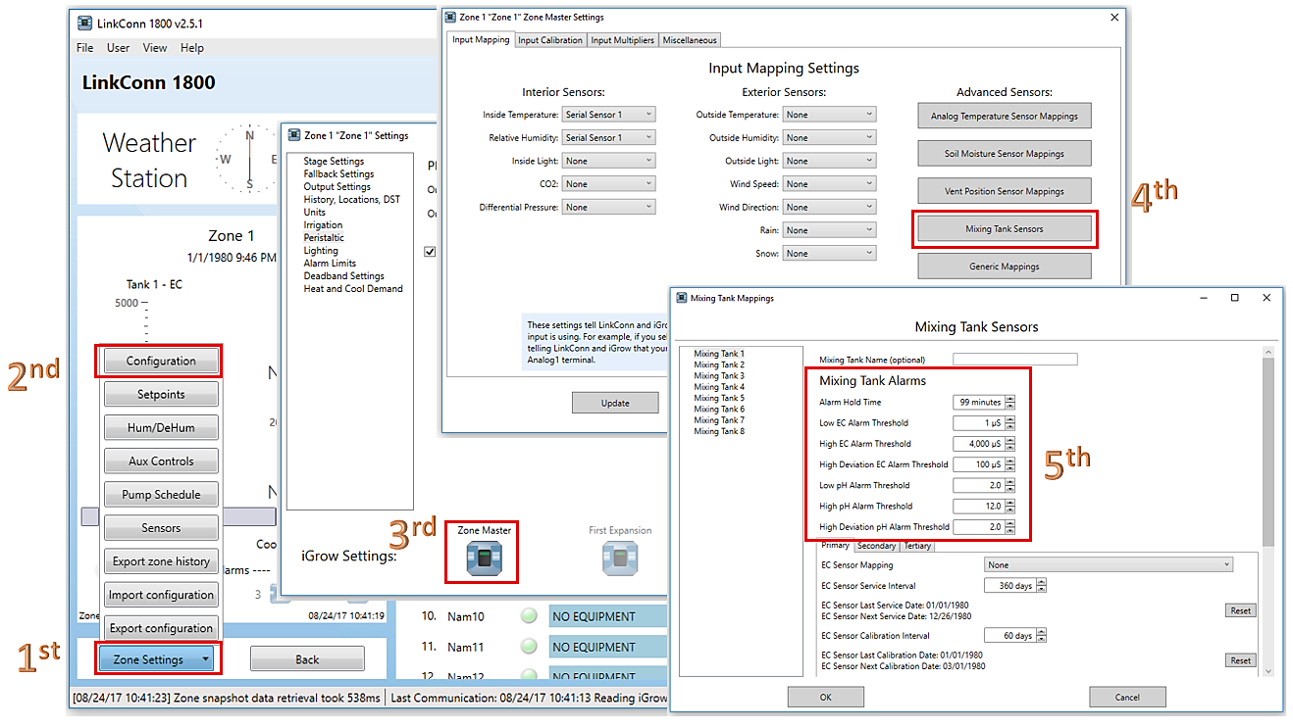Open the Wind Speed dropdown

[x=829, y=184]
